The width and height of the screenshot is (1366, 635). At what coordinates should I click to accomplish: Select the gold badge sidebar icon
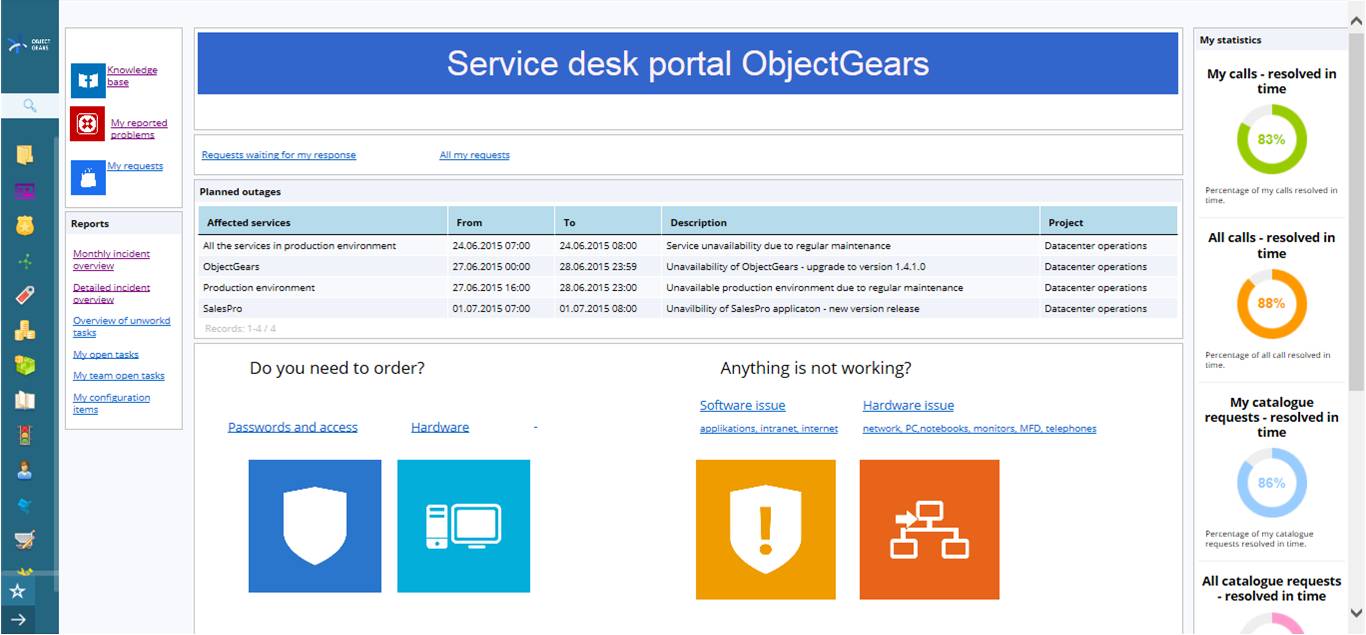pyautogui.click(x=25, y=225)
